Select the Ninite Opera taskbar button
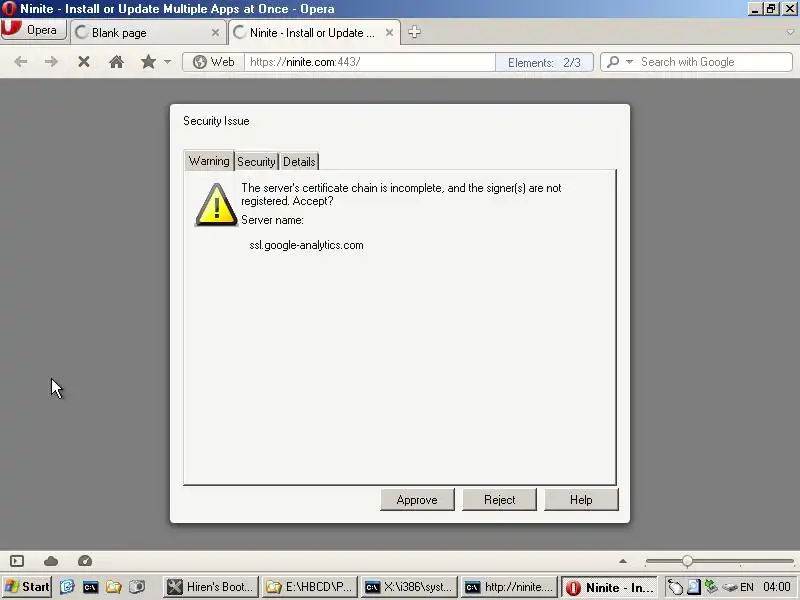This screenshot has width=800, height=600. [x=609, y=587]
